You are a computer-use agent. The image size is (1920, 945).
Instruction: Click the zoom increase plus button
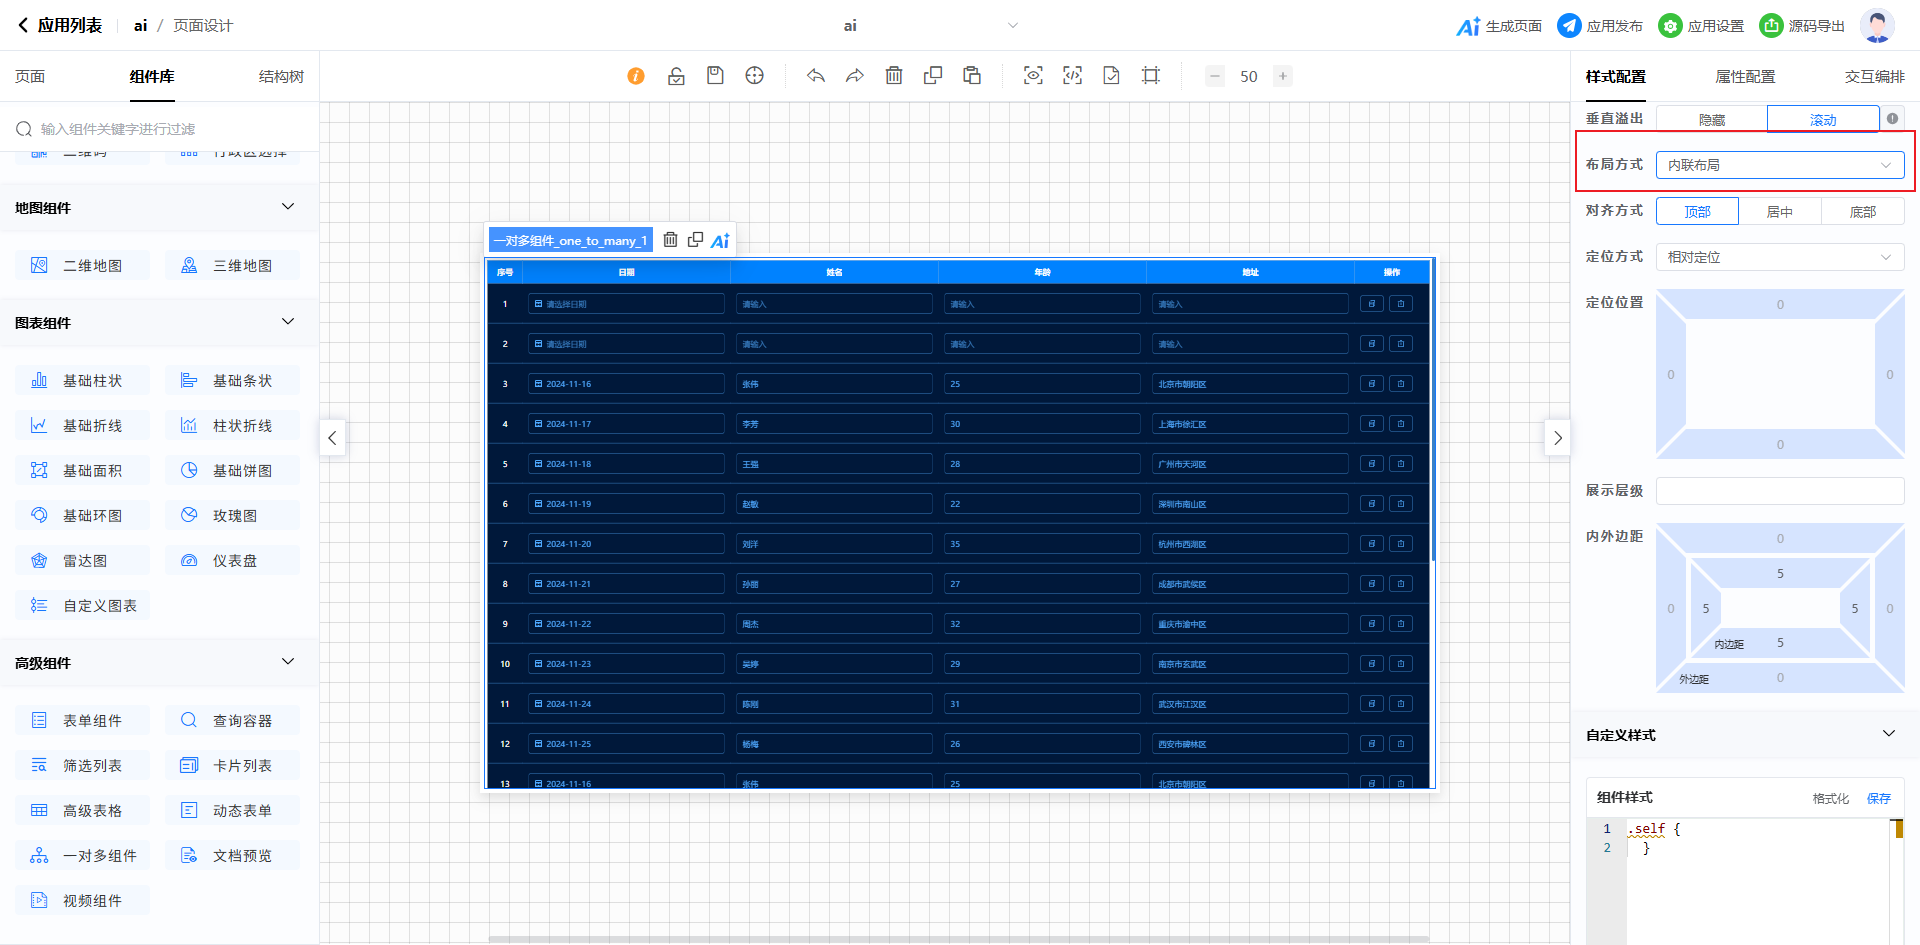click(x=1283, y=76)
